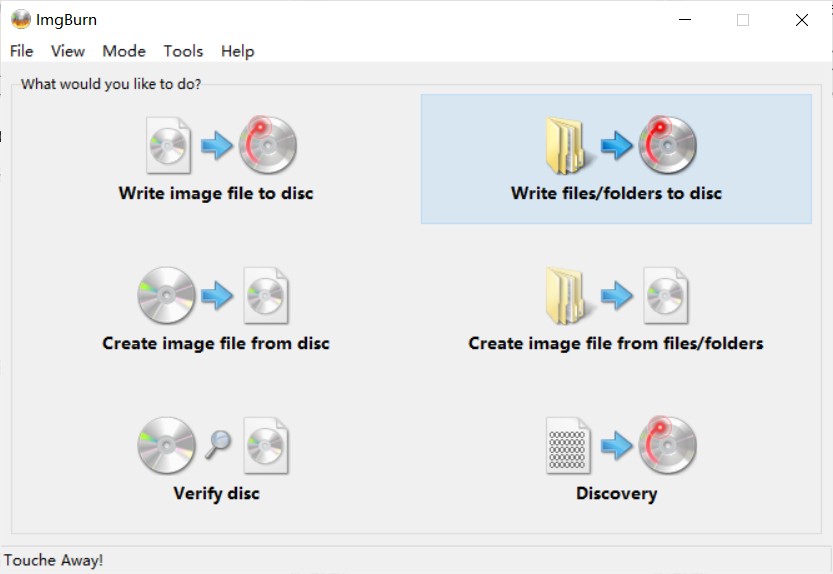
Task: Click the magnifying glass icon above Verify disc
Action: pos(218,444)
